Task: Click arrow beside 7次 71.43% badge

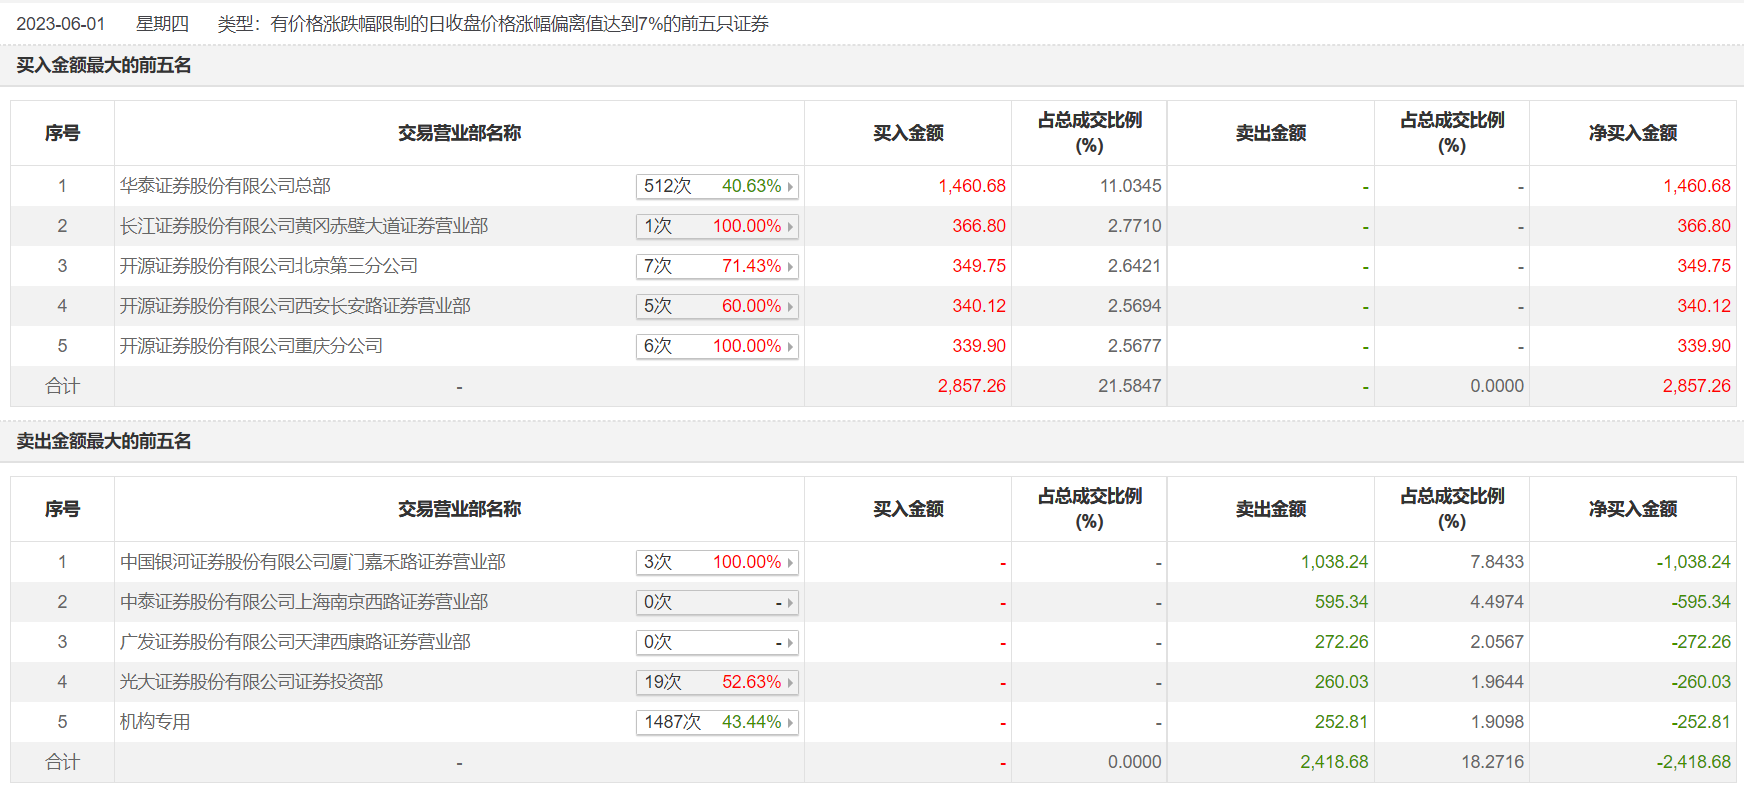Action: pos(790,267)
